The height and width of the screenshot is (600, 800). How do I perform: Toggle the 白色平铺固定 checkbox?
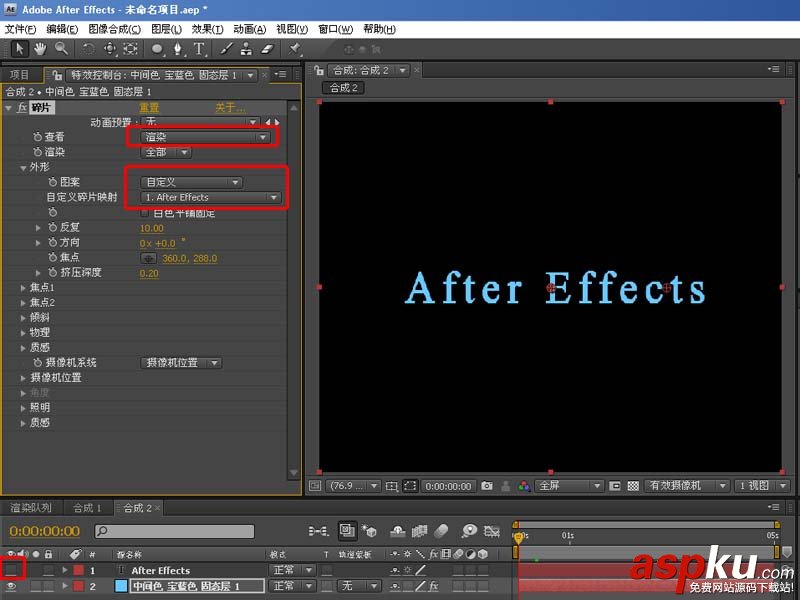point(145,212)
